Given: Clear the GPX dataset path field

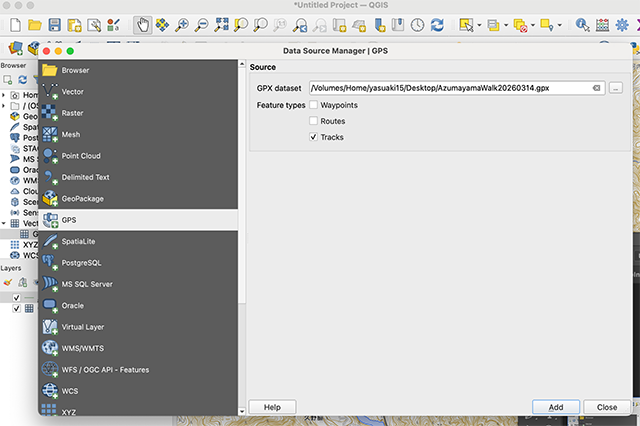Looking at the screenshot, I should (596, 88).
